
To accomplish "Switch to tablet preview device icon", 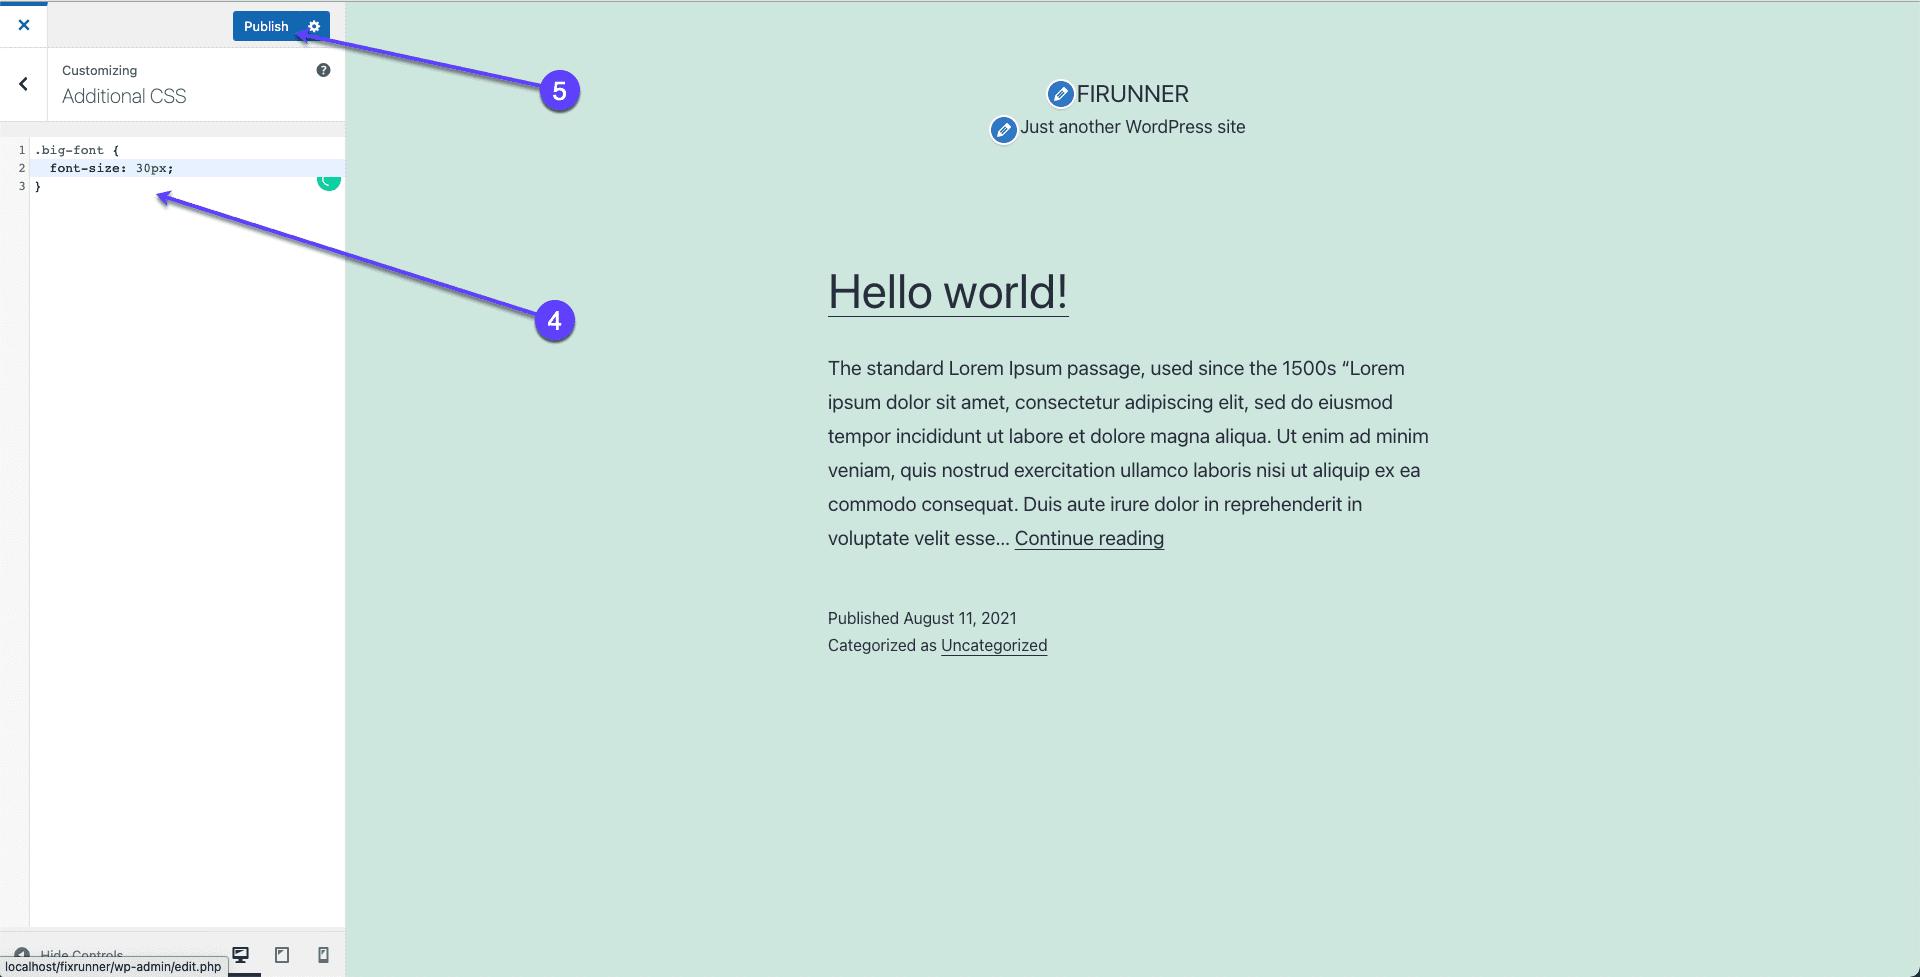I will (282, 955).
